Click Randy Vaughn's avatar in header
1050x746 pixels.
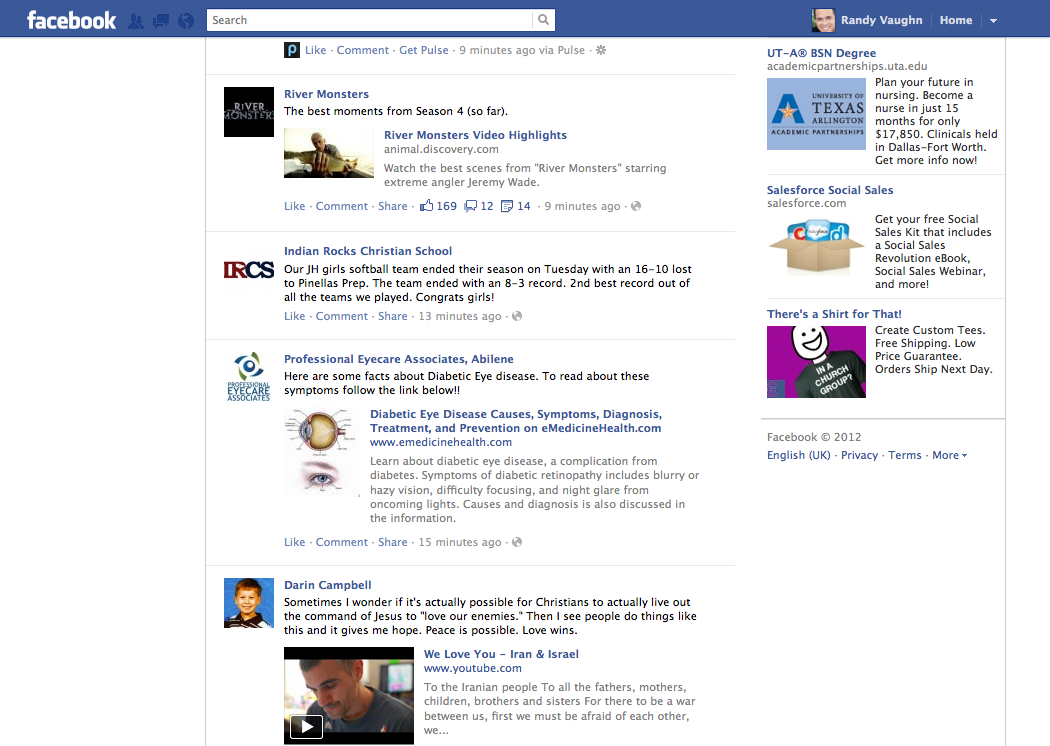click(x=823, y=20)
